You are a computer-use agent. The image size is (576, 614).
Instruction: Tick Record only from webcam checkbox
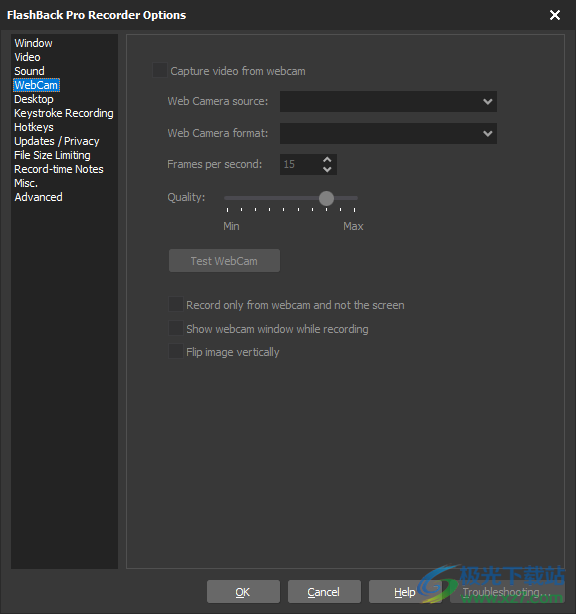pyautogui.click(x=176, y=304)
